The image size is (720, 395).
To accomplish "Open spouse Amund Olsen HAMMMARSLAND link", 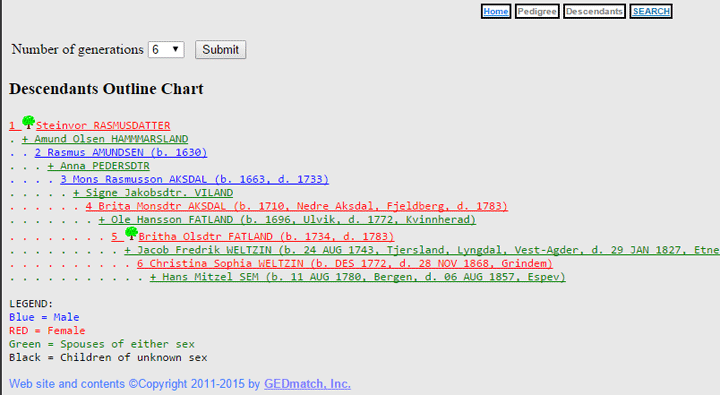I will (105, 139).
